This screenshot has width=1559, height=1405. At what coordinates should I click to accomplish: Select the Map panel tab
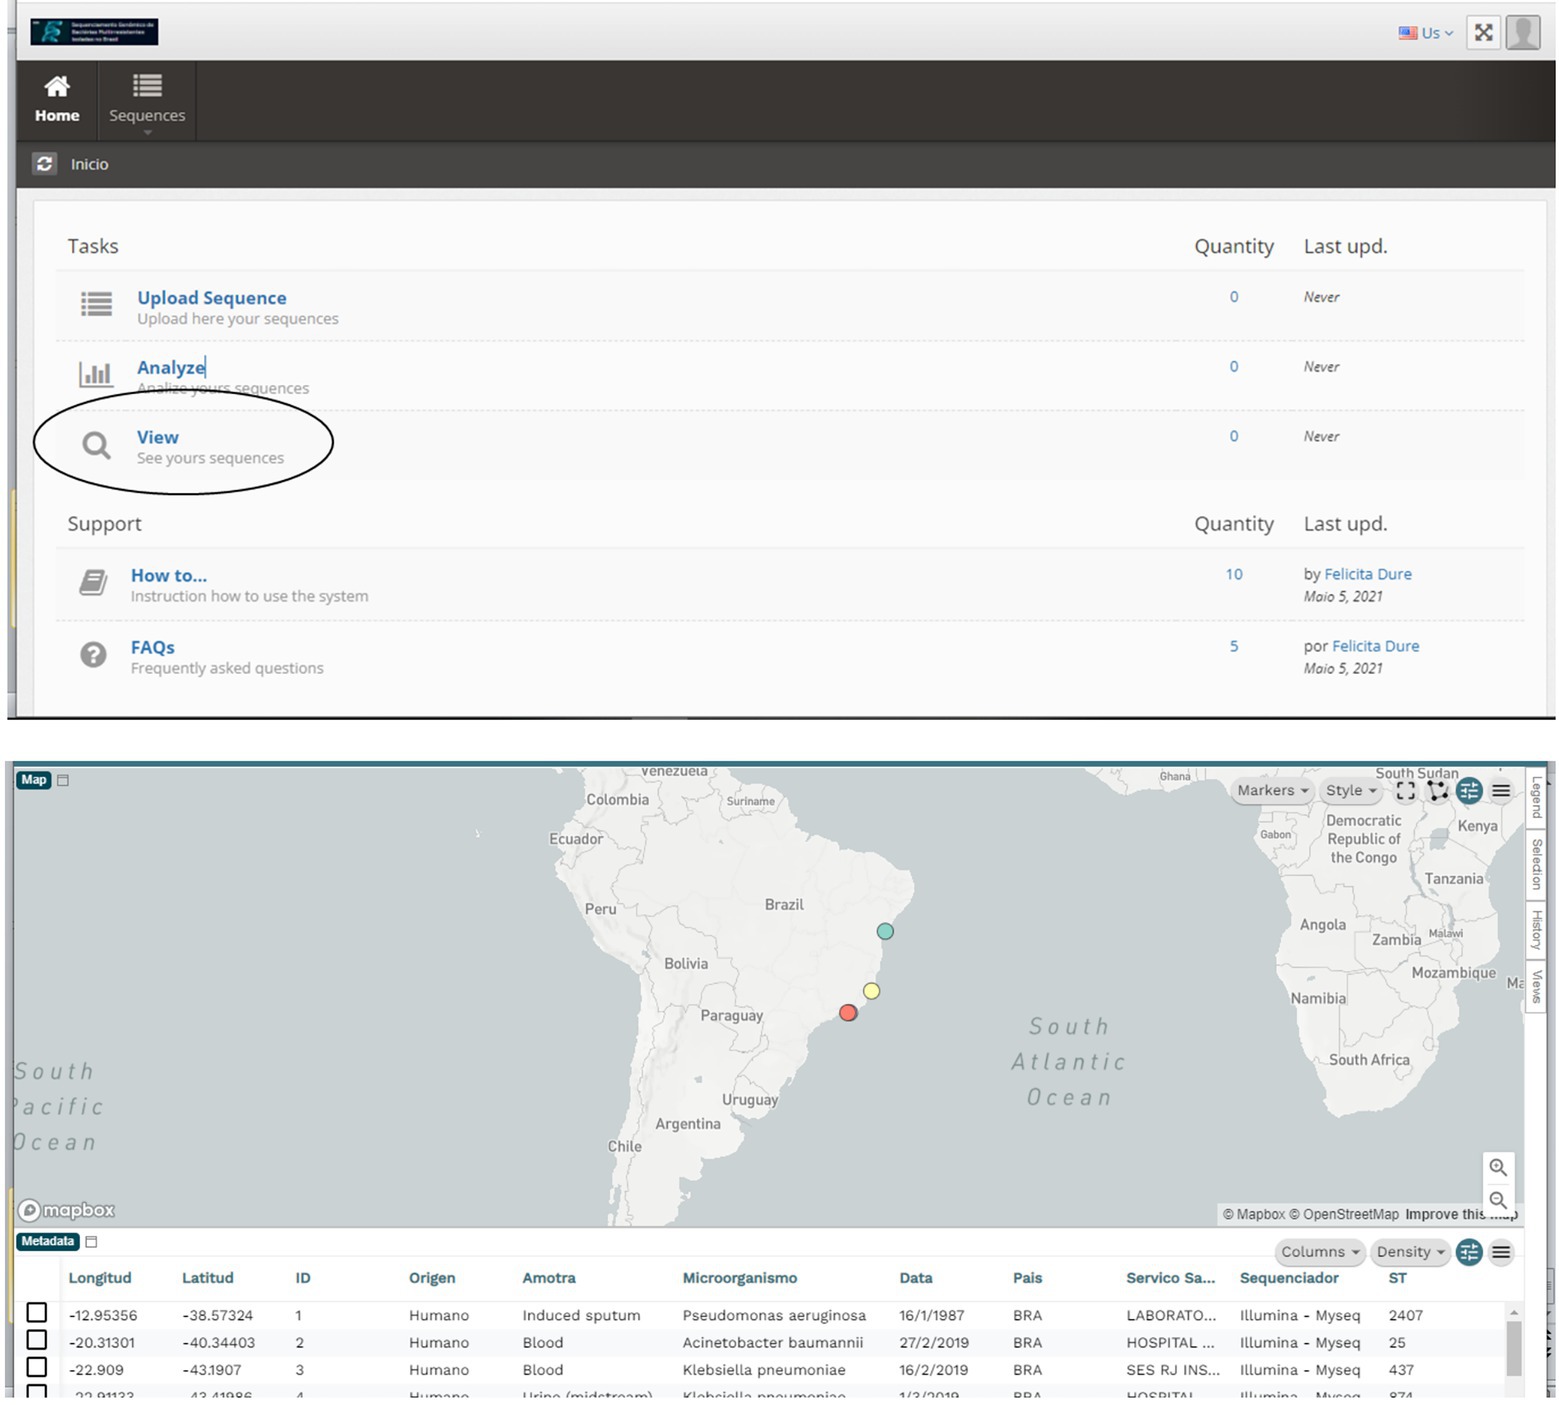point(34,780)
